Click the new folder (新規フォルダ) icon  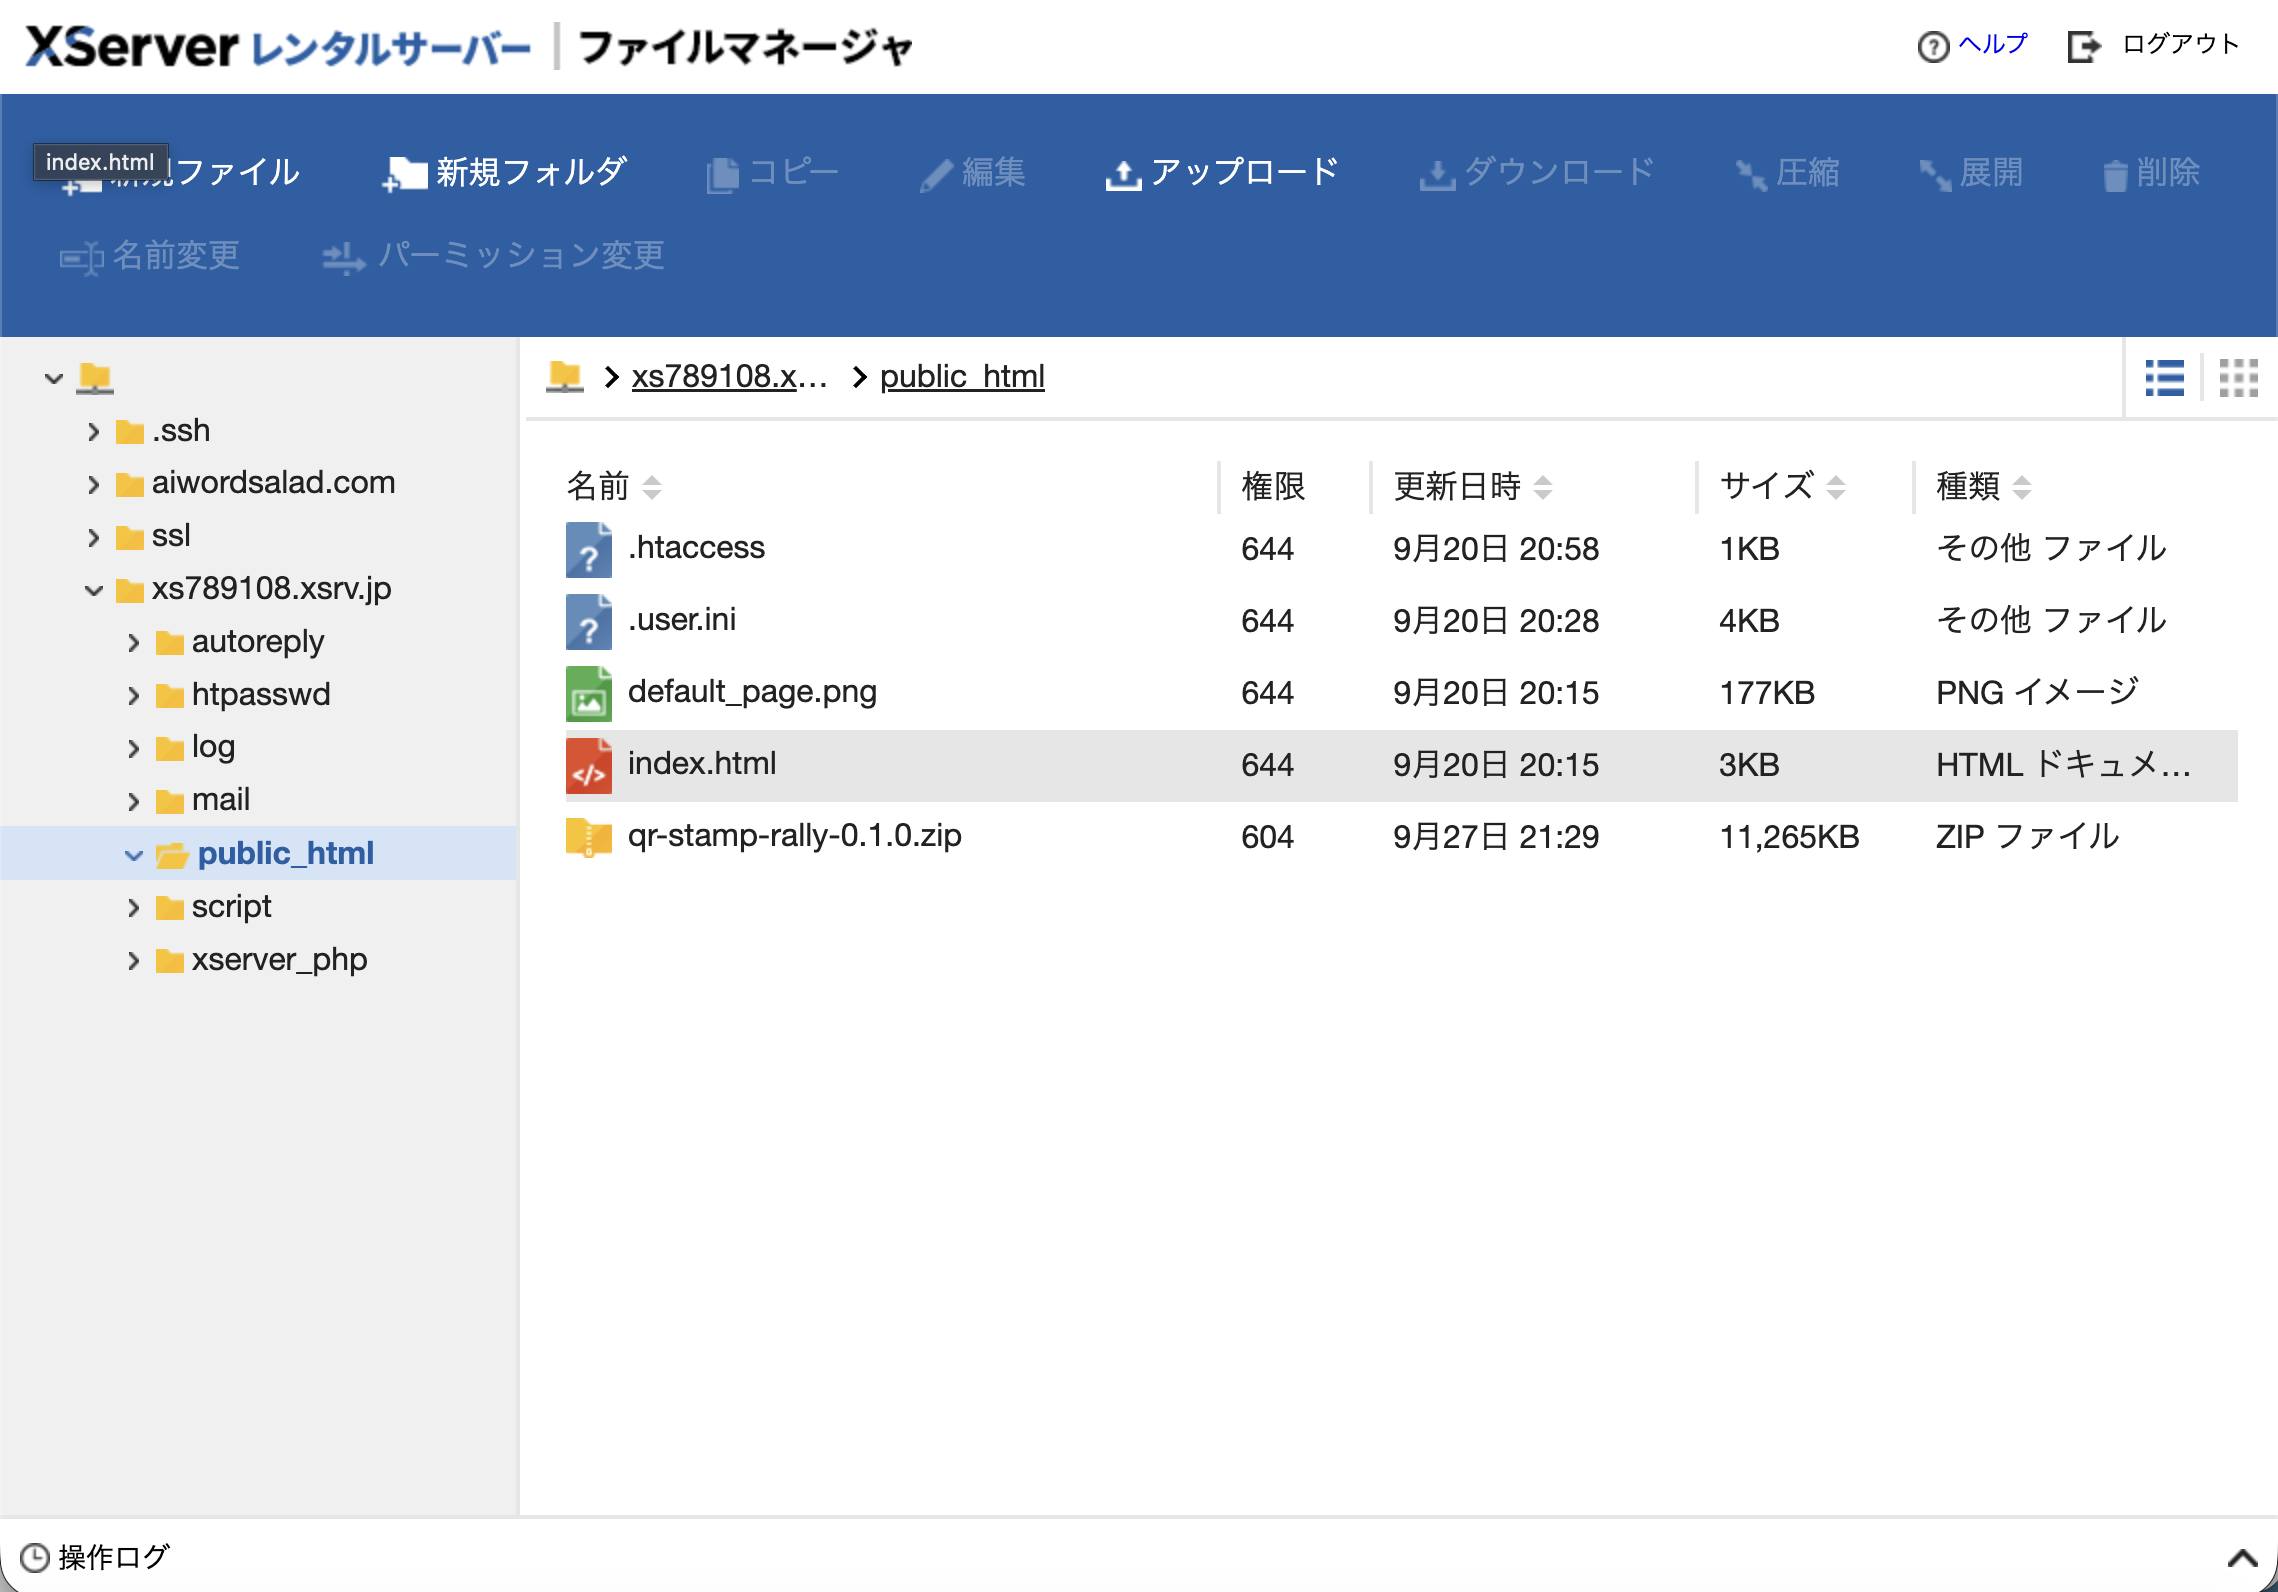pos(404,174)
